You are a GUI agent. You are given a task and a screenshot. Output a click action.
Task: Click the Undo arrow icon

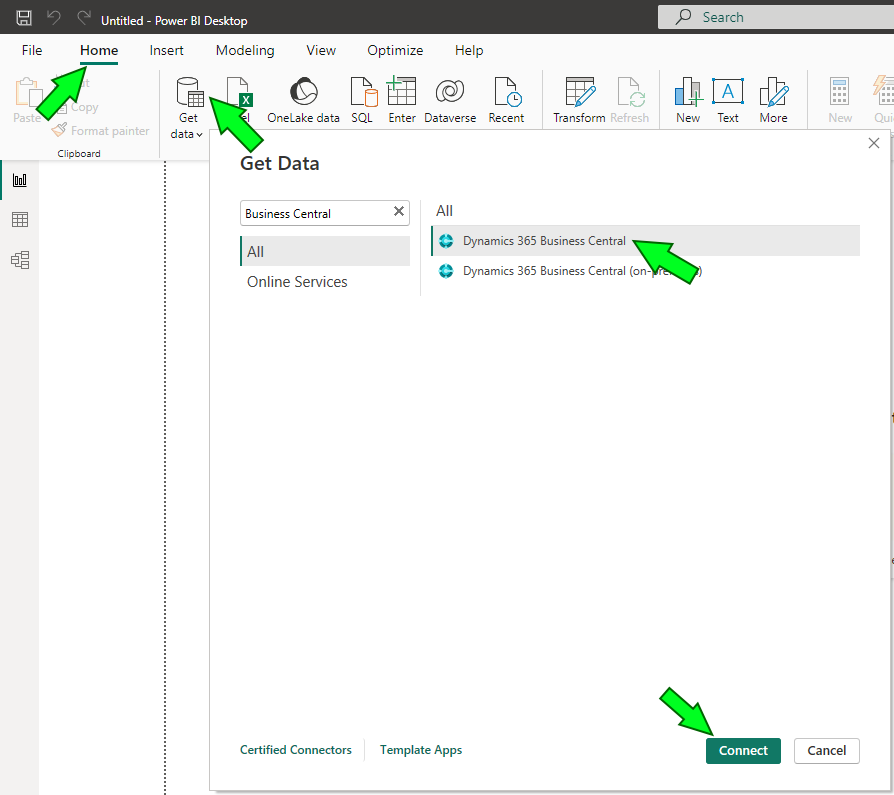pos(54,18)
